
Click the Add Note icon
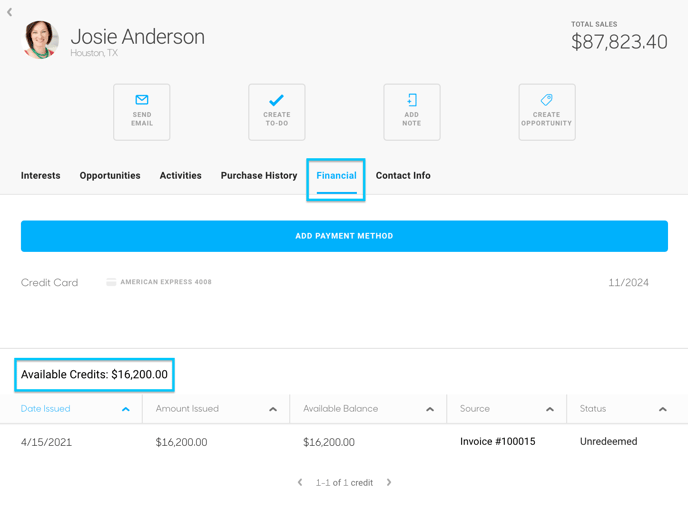point(412,100)
